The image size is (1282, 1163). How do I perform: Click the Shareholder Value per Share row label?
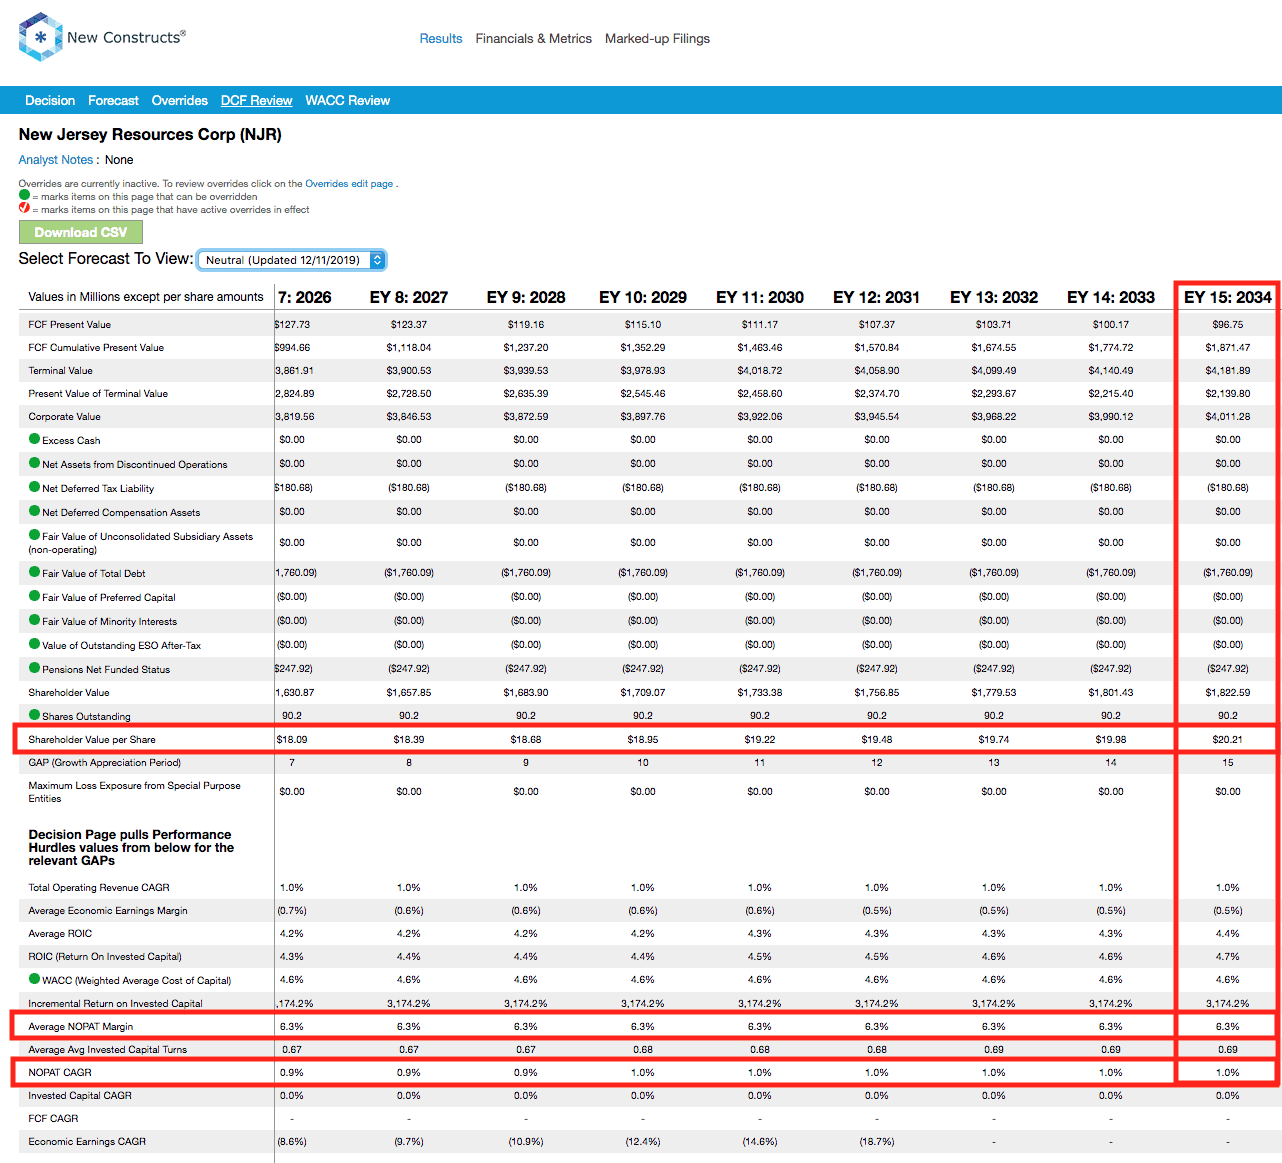[x=92, y=740]
